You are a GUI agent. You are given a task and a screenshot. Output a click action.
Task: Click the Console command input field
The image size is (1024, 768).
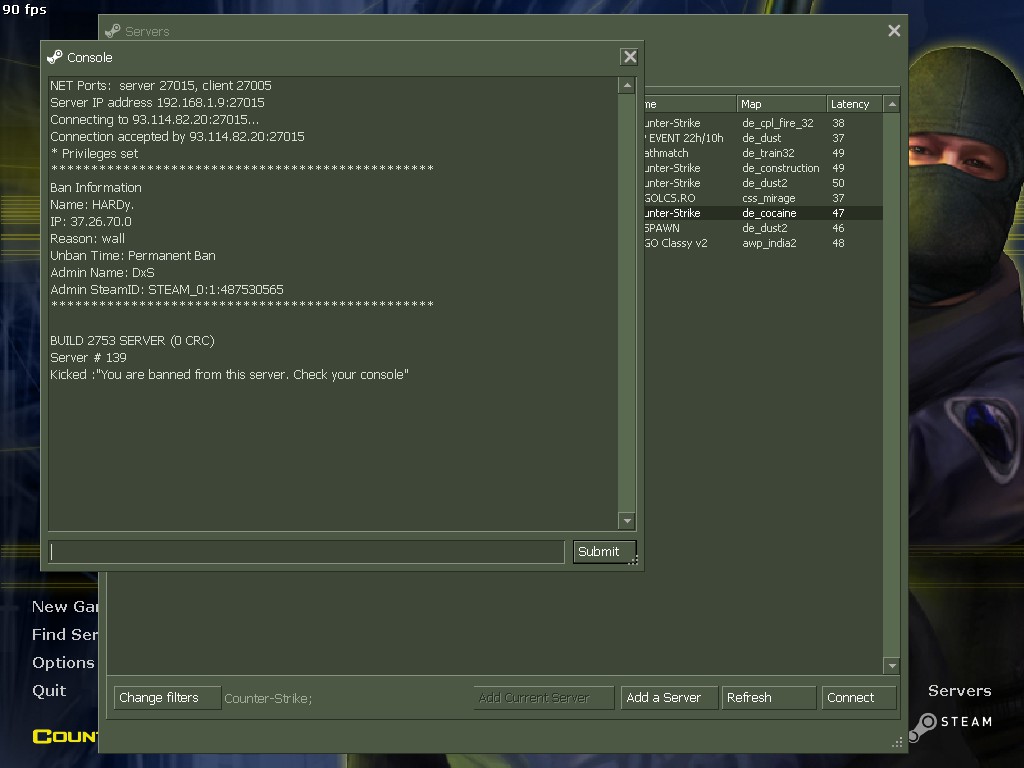(x=306, y=552)
